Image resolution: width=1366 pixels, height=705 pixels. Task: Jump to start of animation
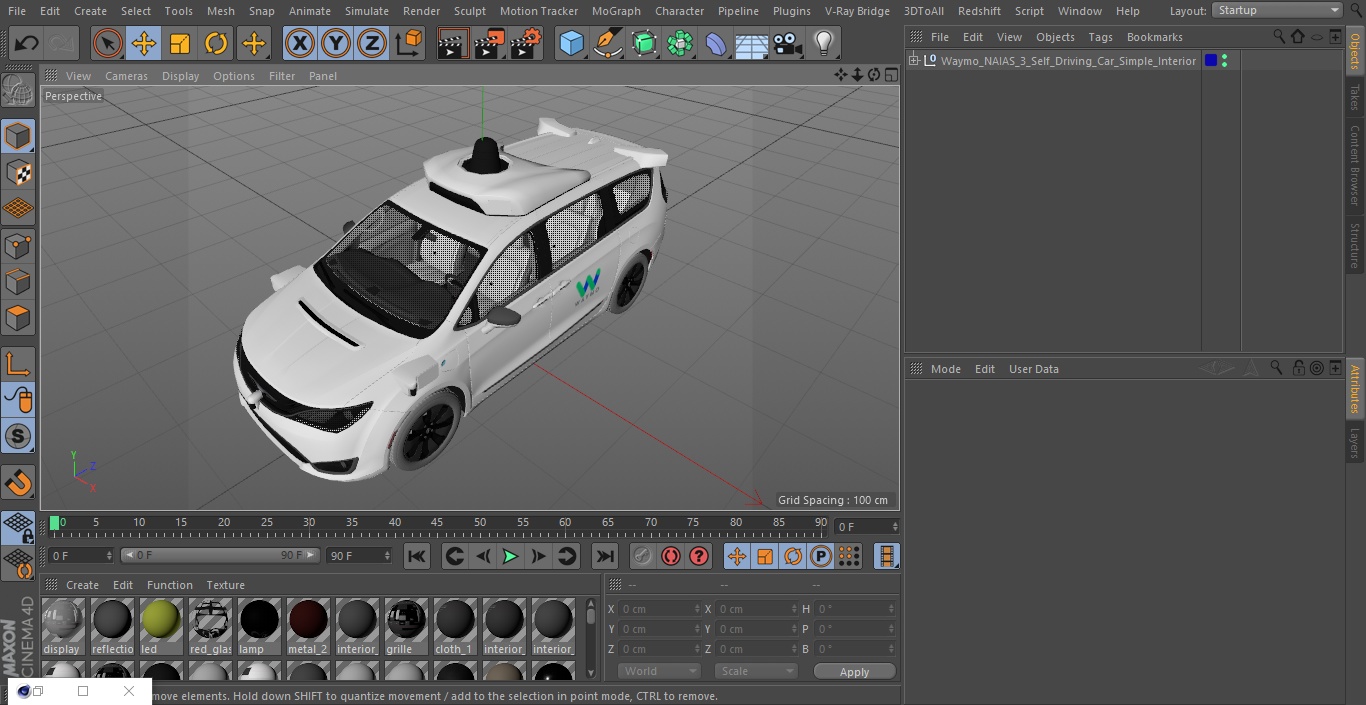pyautogui.click(x=417, y=556)
